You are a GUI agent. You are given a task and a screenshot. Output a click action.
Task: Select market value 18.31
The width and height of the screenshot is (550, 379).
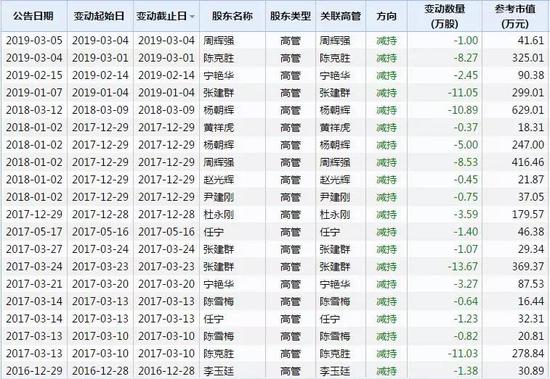531,127
